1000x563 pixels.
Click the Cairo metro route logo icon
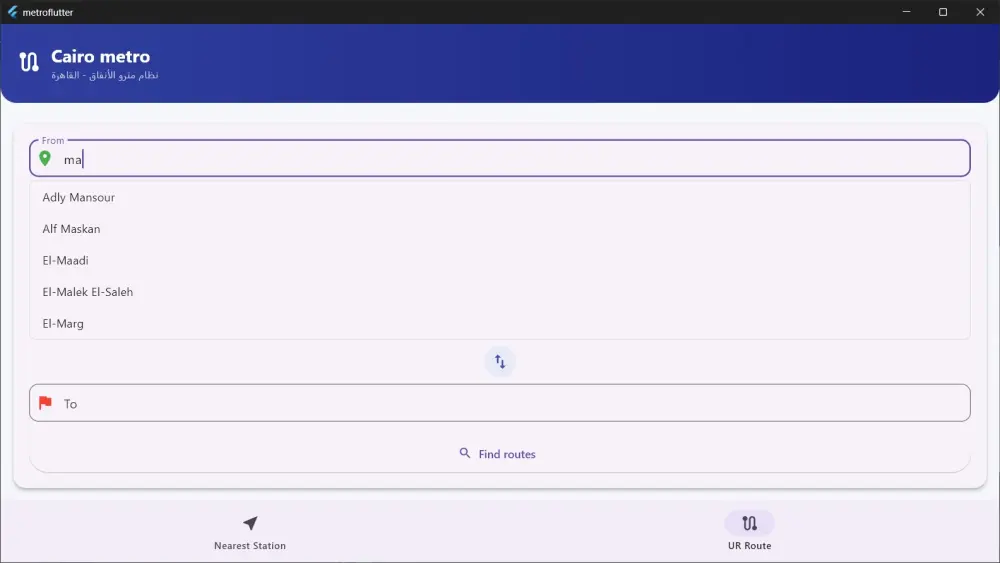(29, 61)
